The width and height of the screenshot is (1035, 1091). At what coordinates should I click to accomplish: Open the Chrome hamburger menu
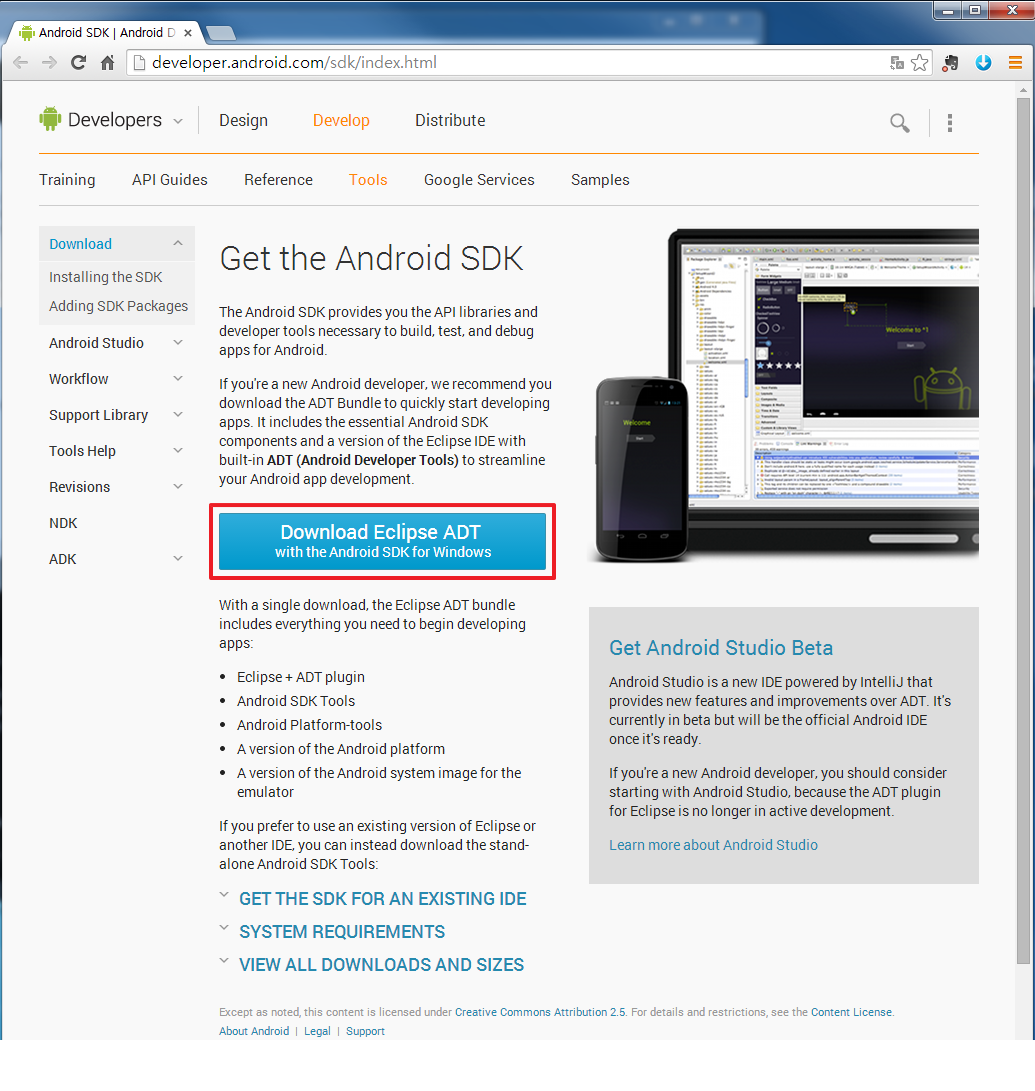(1014, 63)
